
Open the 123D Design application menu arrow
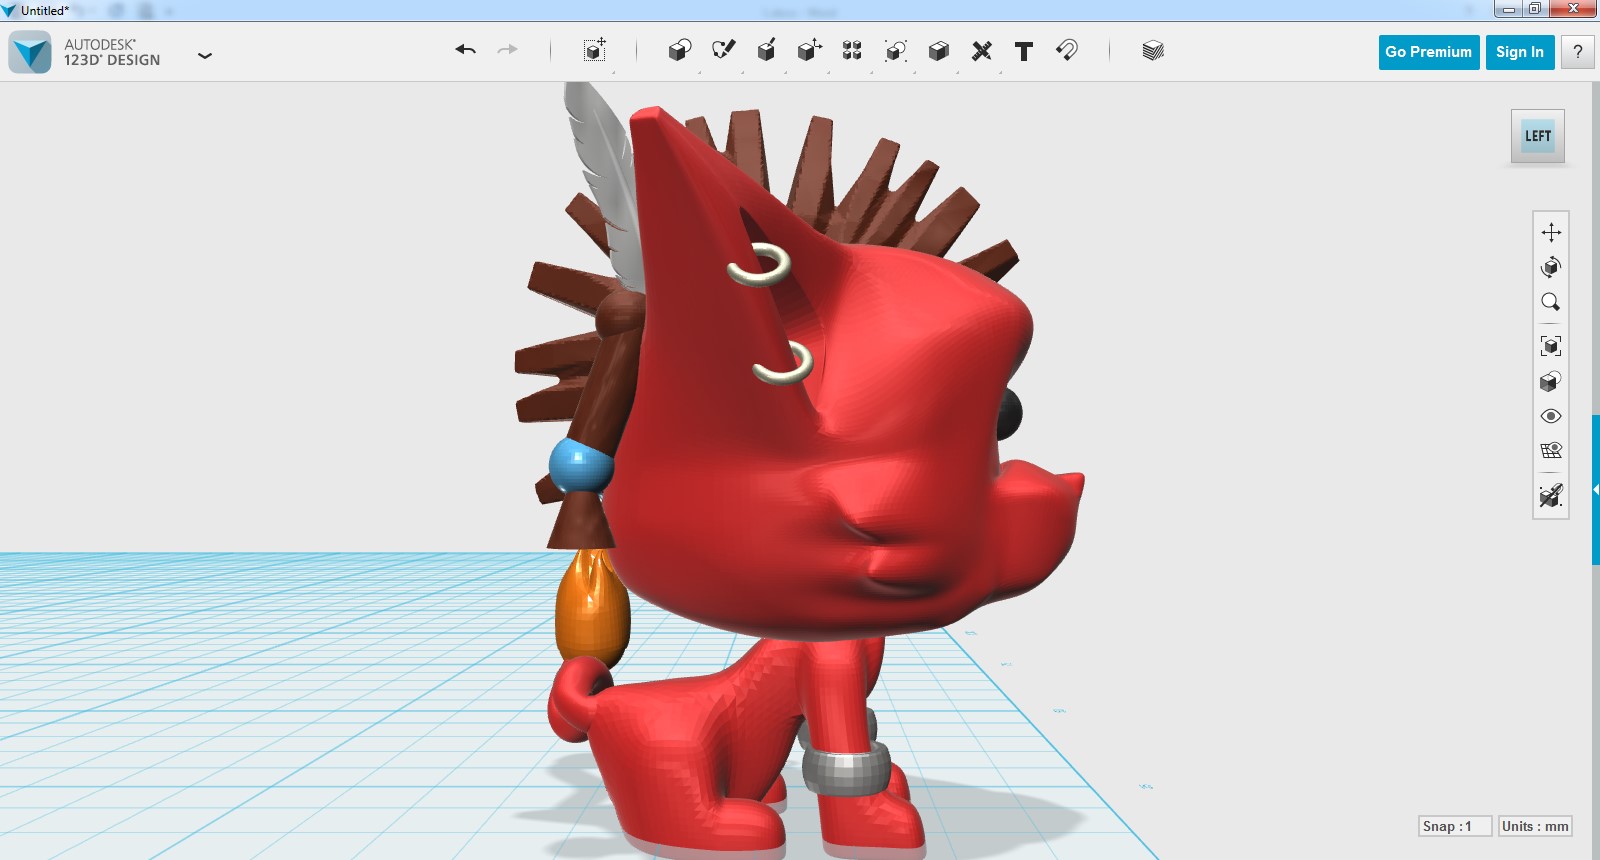pos(205,56)
